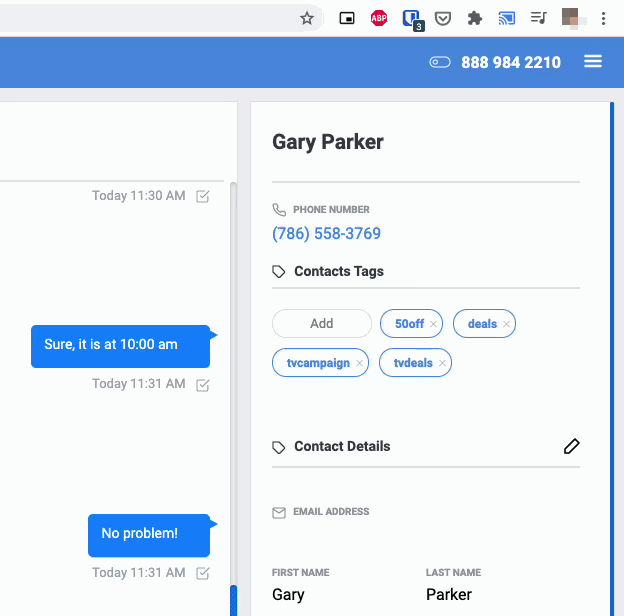
Task: Open Chrome's three-dot menu
Action: point(603,18)
